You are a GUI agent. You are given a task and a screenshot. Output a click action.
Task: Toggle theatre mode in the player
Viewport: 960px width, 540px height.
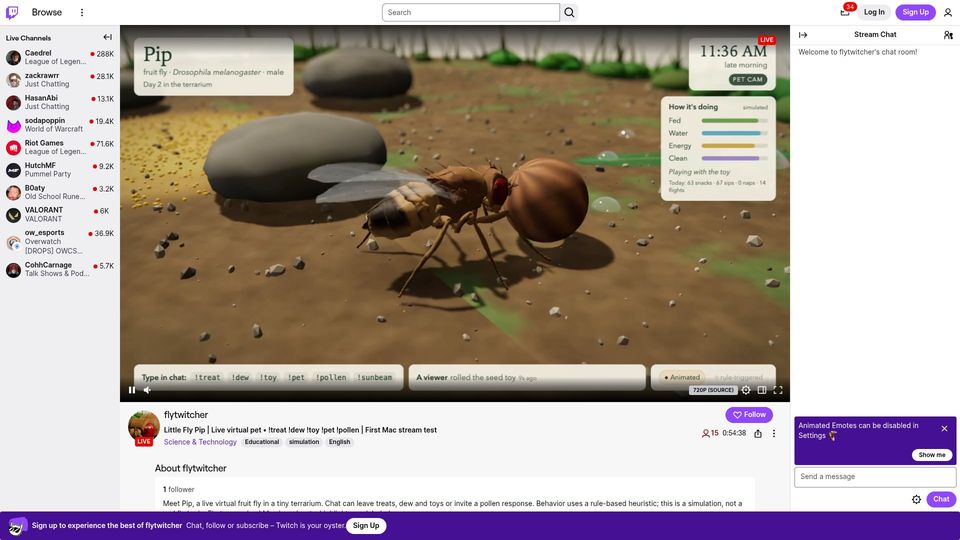pos(762,390)
